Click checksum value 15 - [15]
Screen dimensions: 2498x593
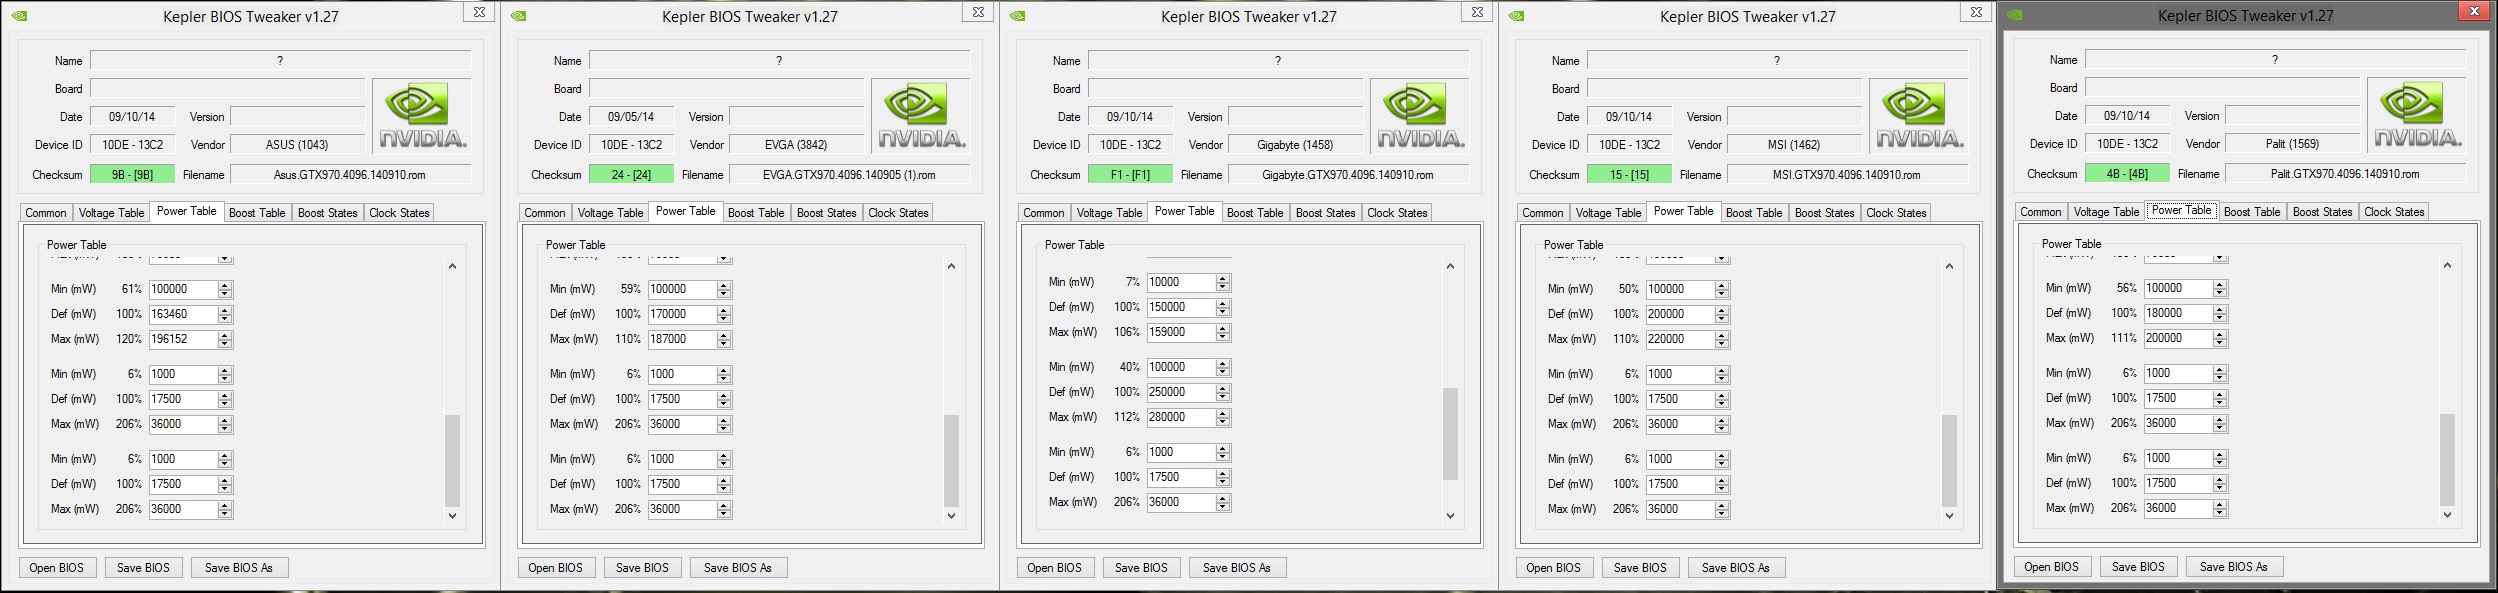point(1629,174)
